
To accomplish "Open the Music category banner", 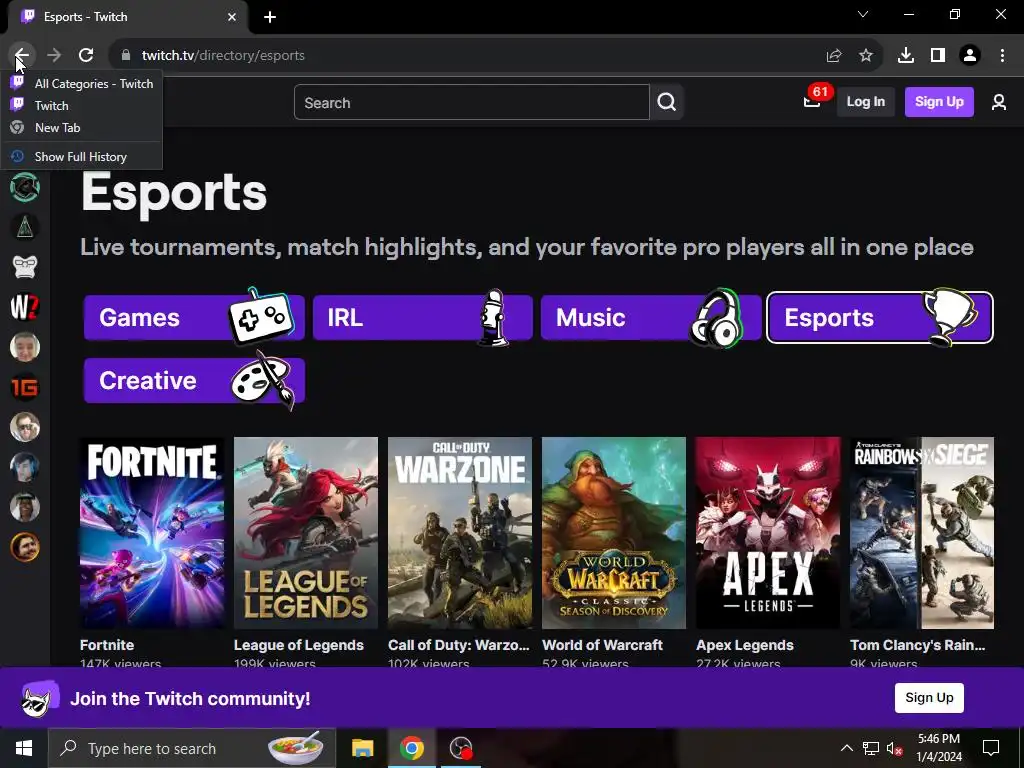I will 651,317.
